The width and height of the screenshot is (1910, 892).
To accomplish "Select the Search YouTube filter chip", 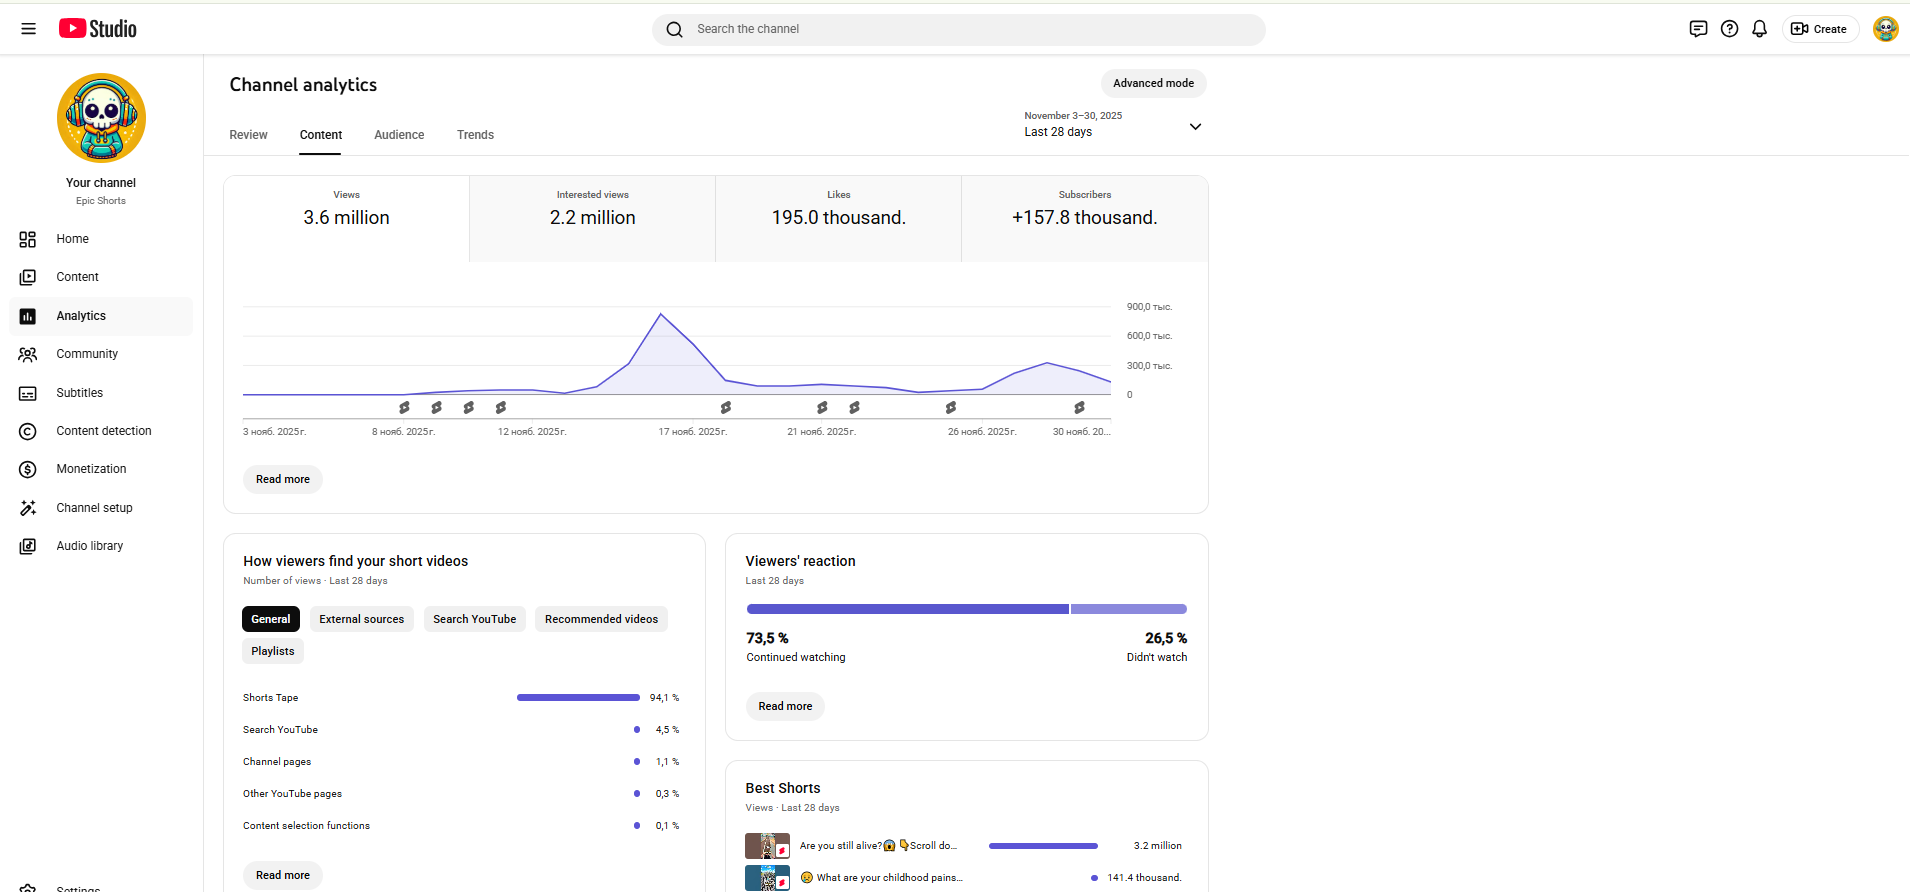I will 474,619.
